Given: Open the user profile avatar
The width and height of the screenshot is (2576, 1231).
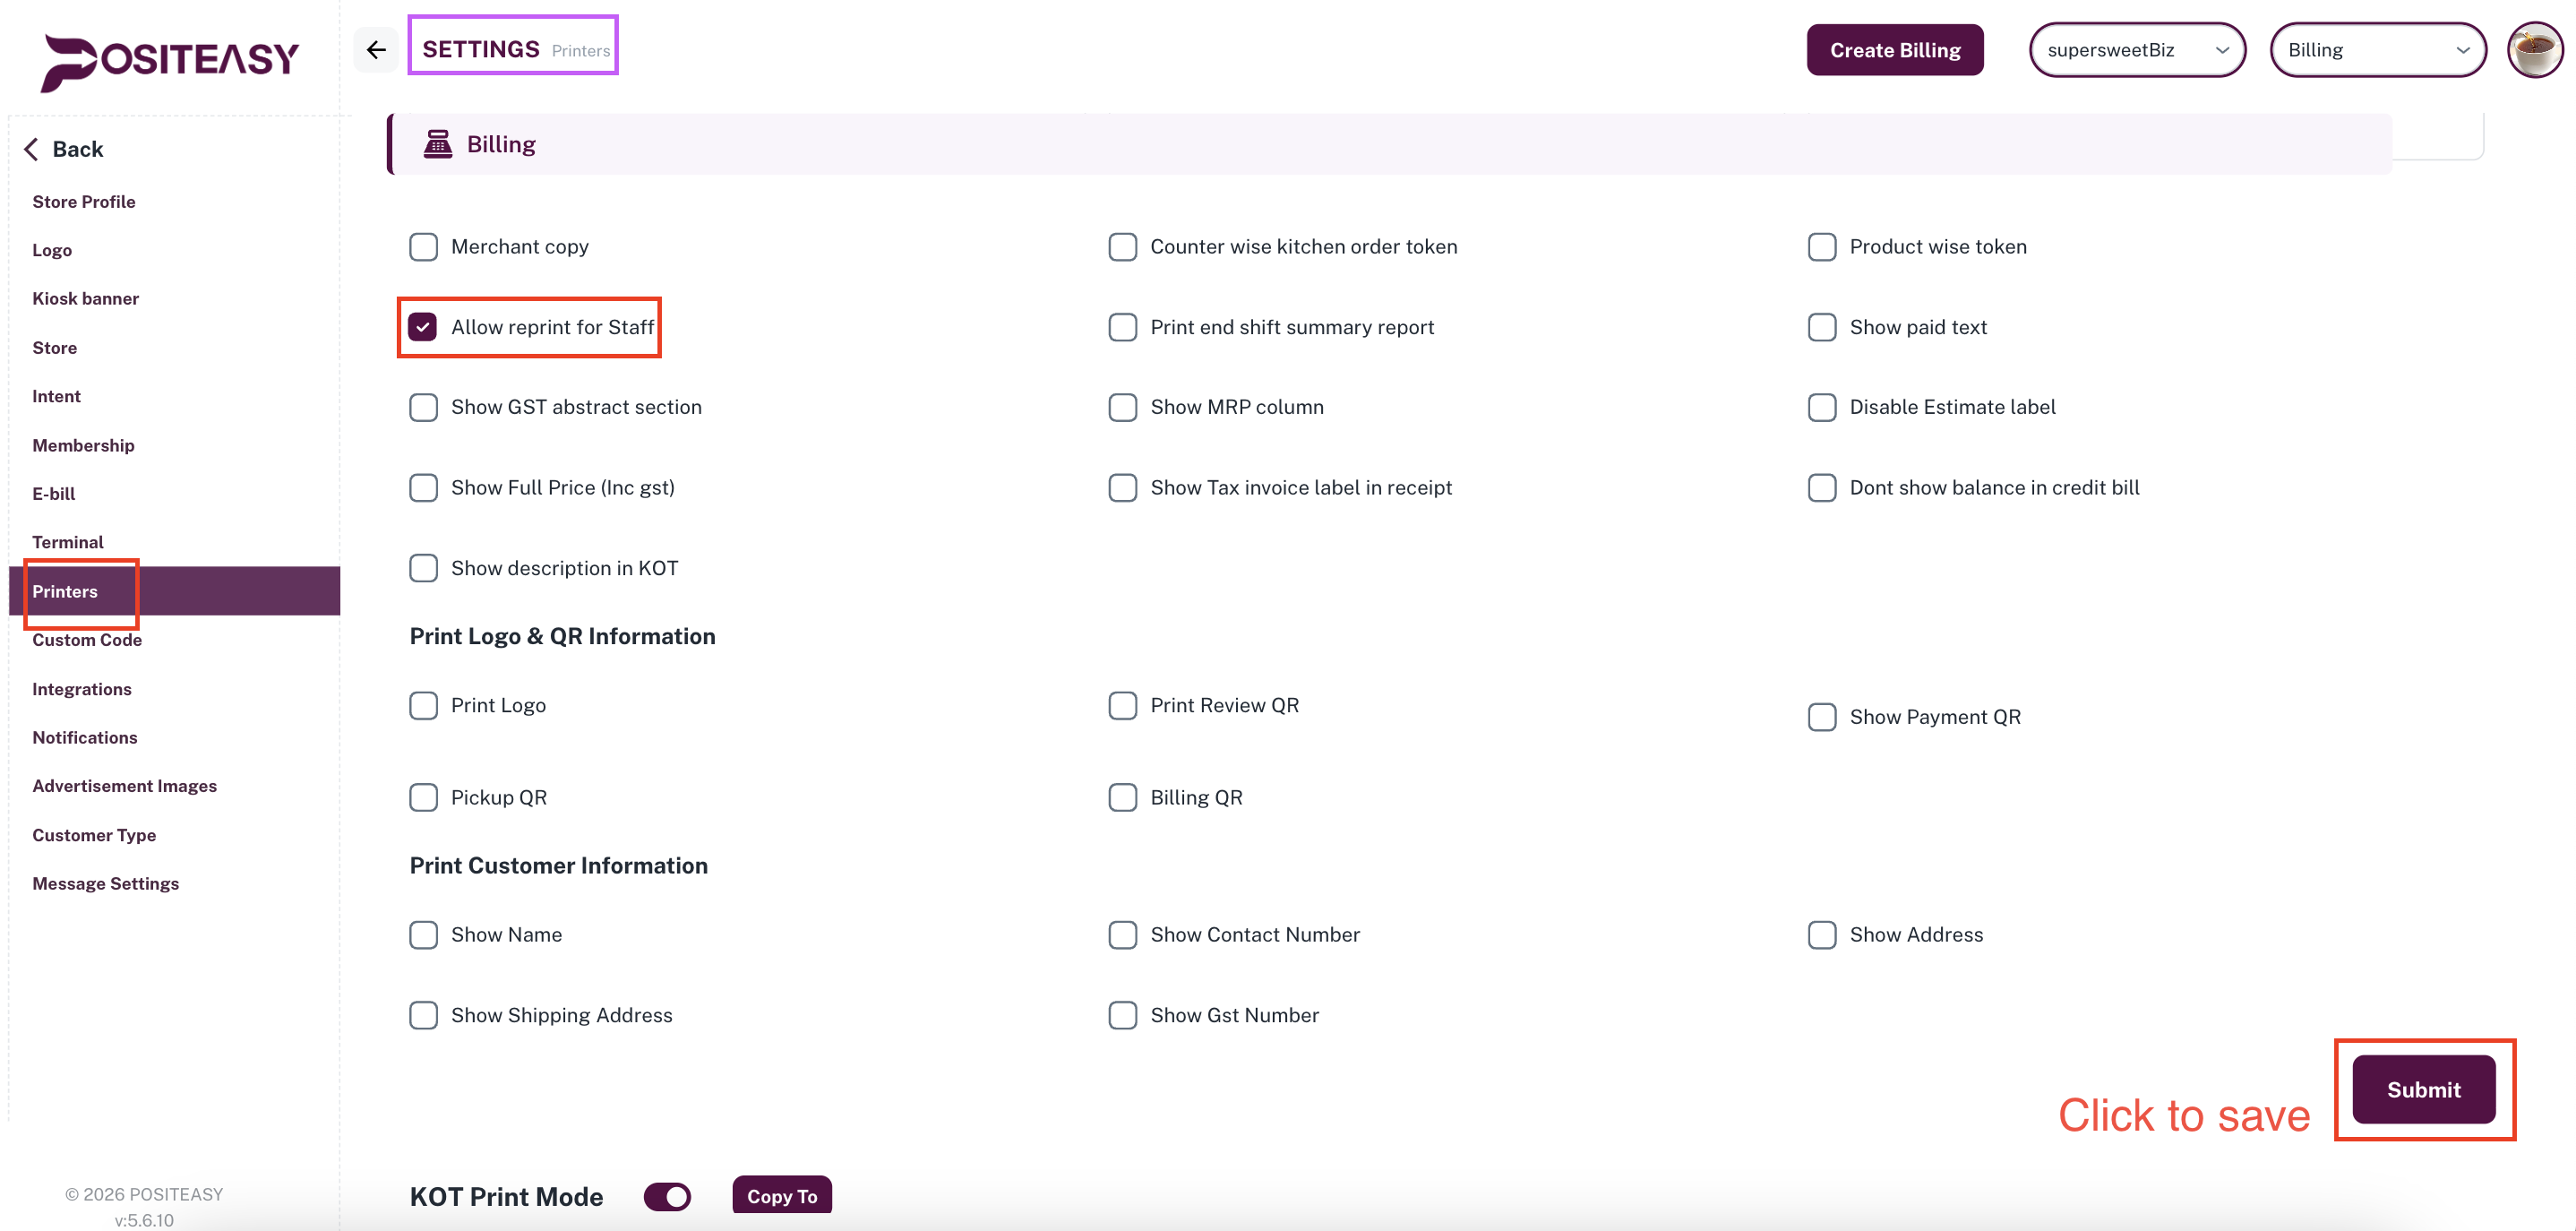Looking at the screenshot, I should click(2534, 49).
